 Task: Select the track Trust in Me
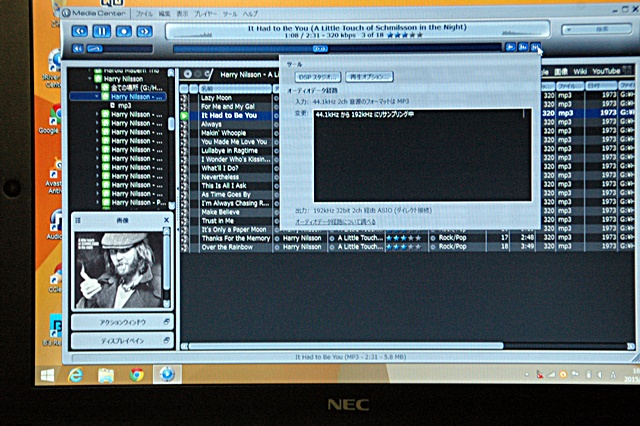tap(218, 221)
